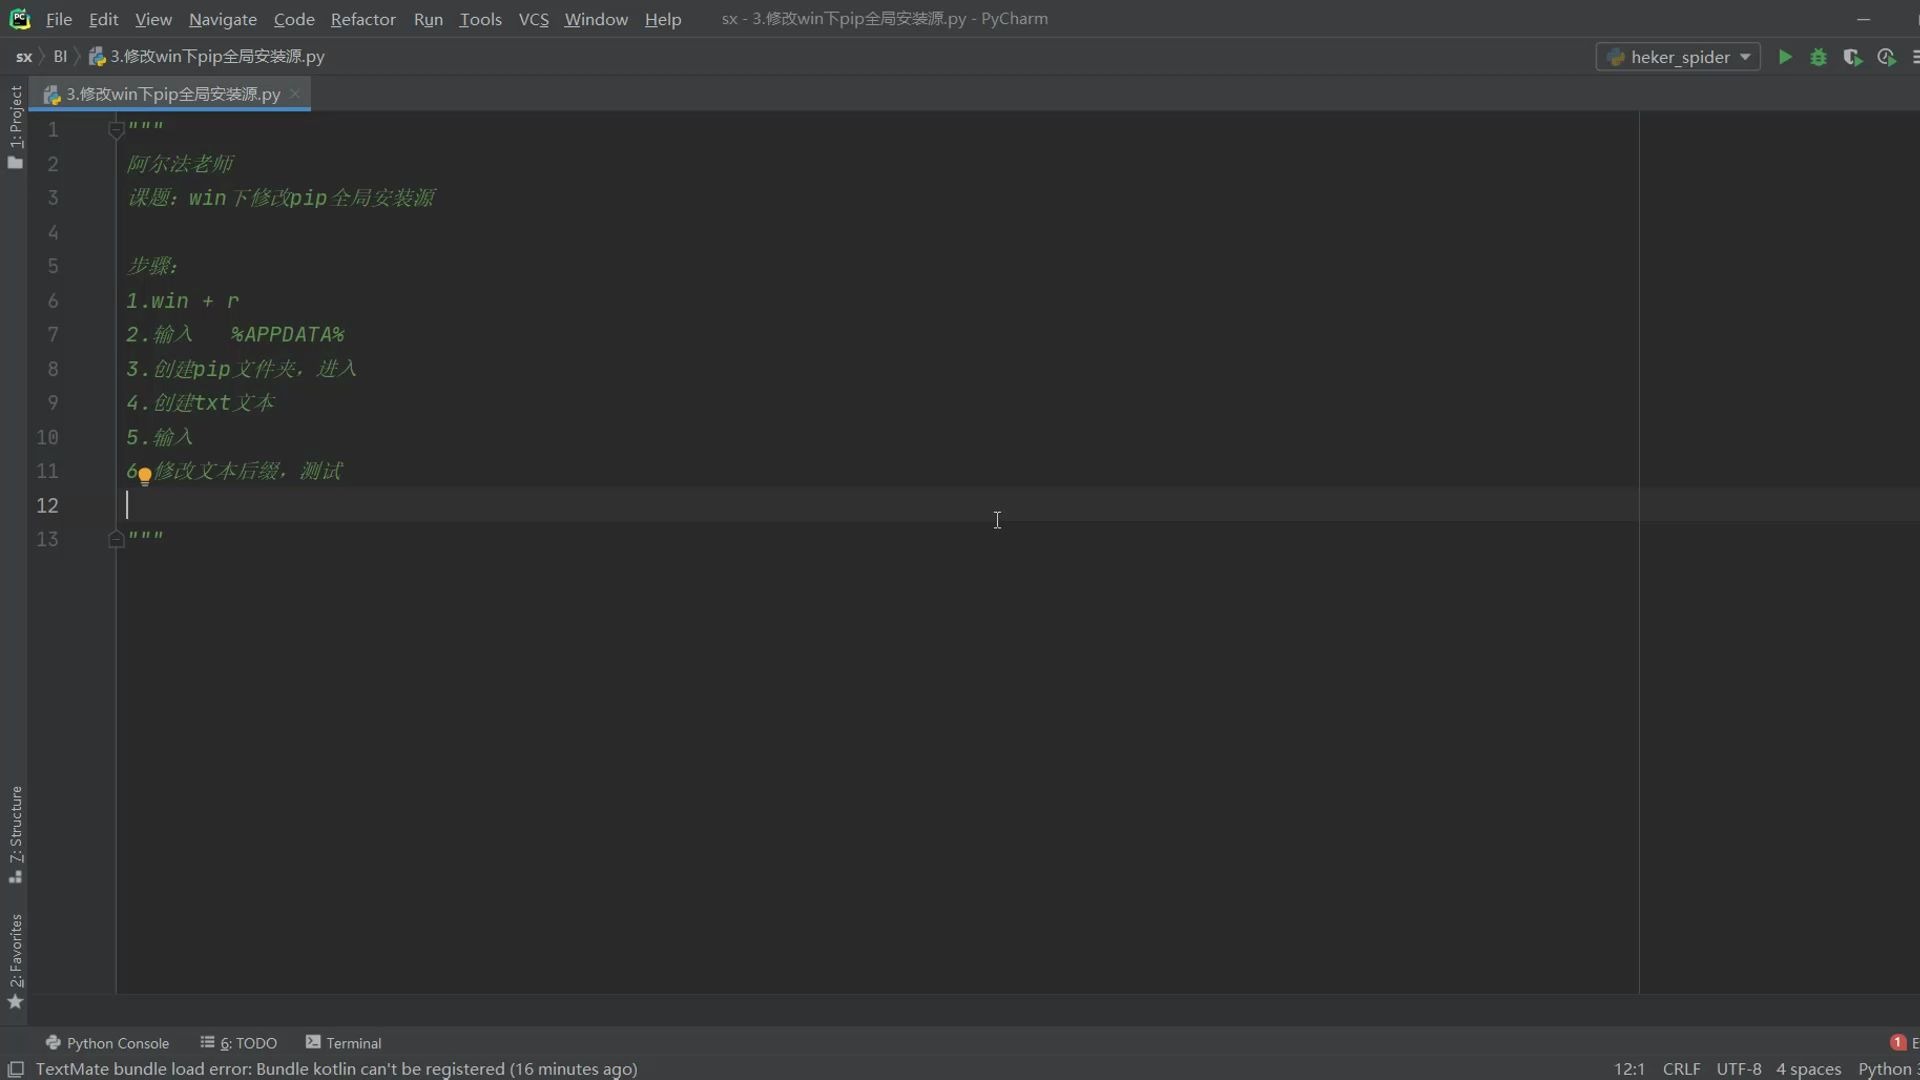The width and height of the screenshot is (1920, 1080).
Task: Open the Terminal tool window
Action: [343, 1043]
